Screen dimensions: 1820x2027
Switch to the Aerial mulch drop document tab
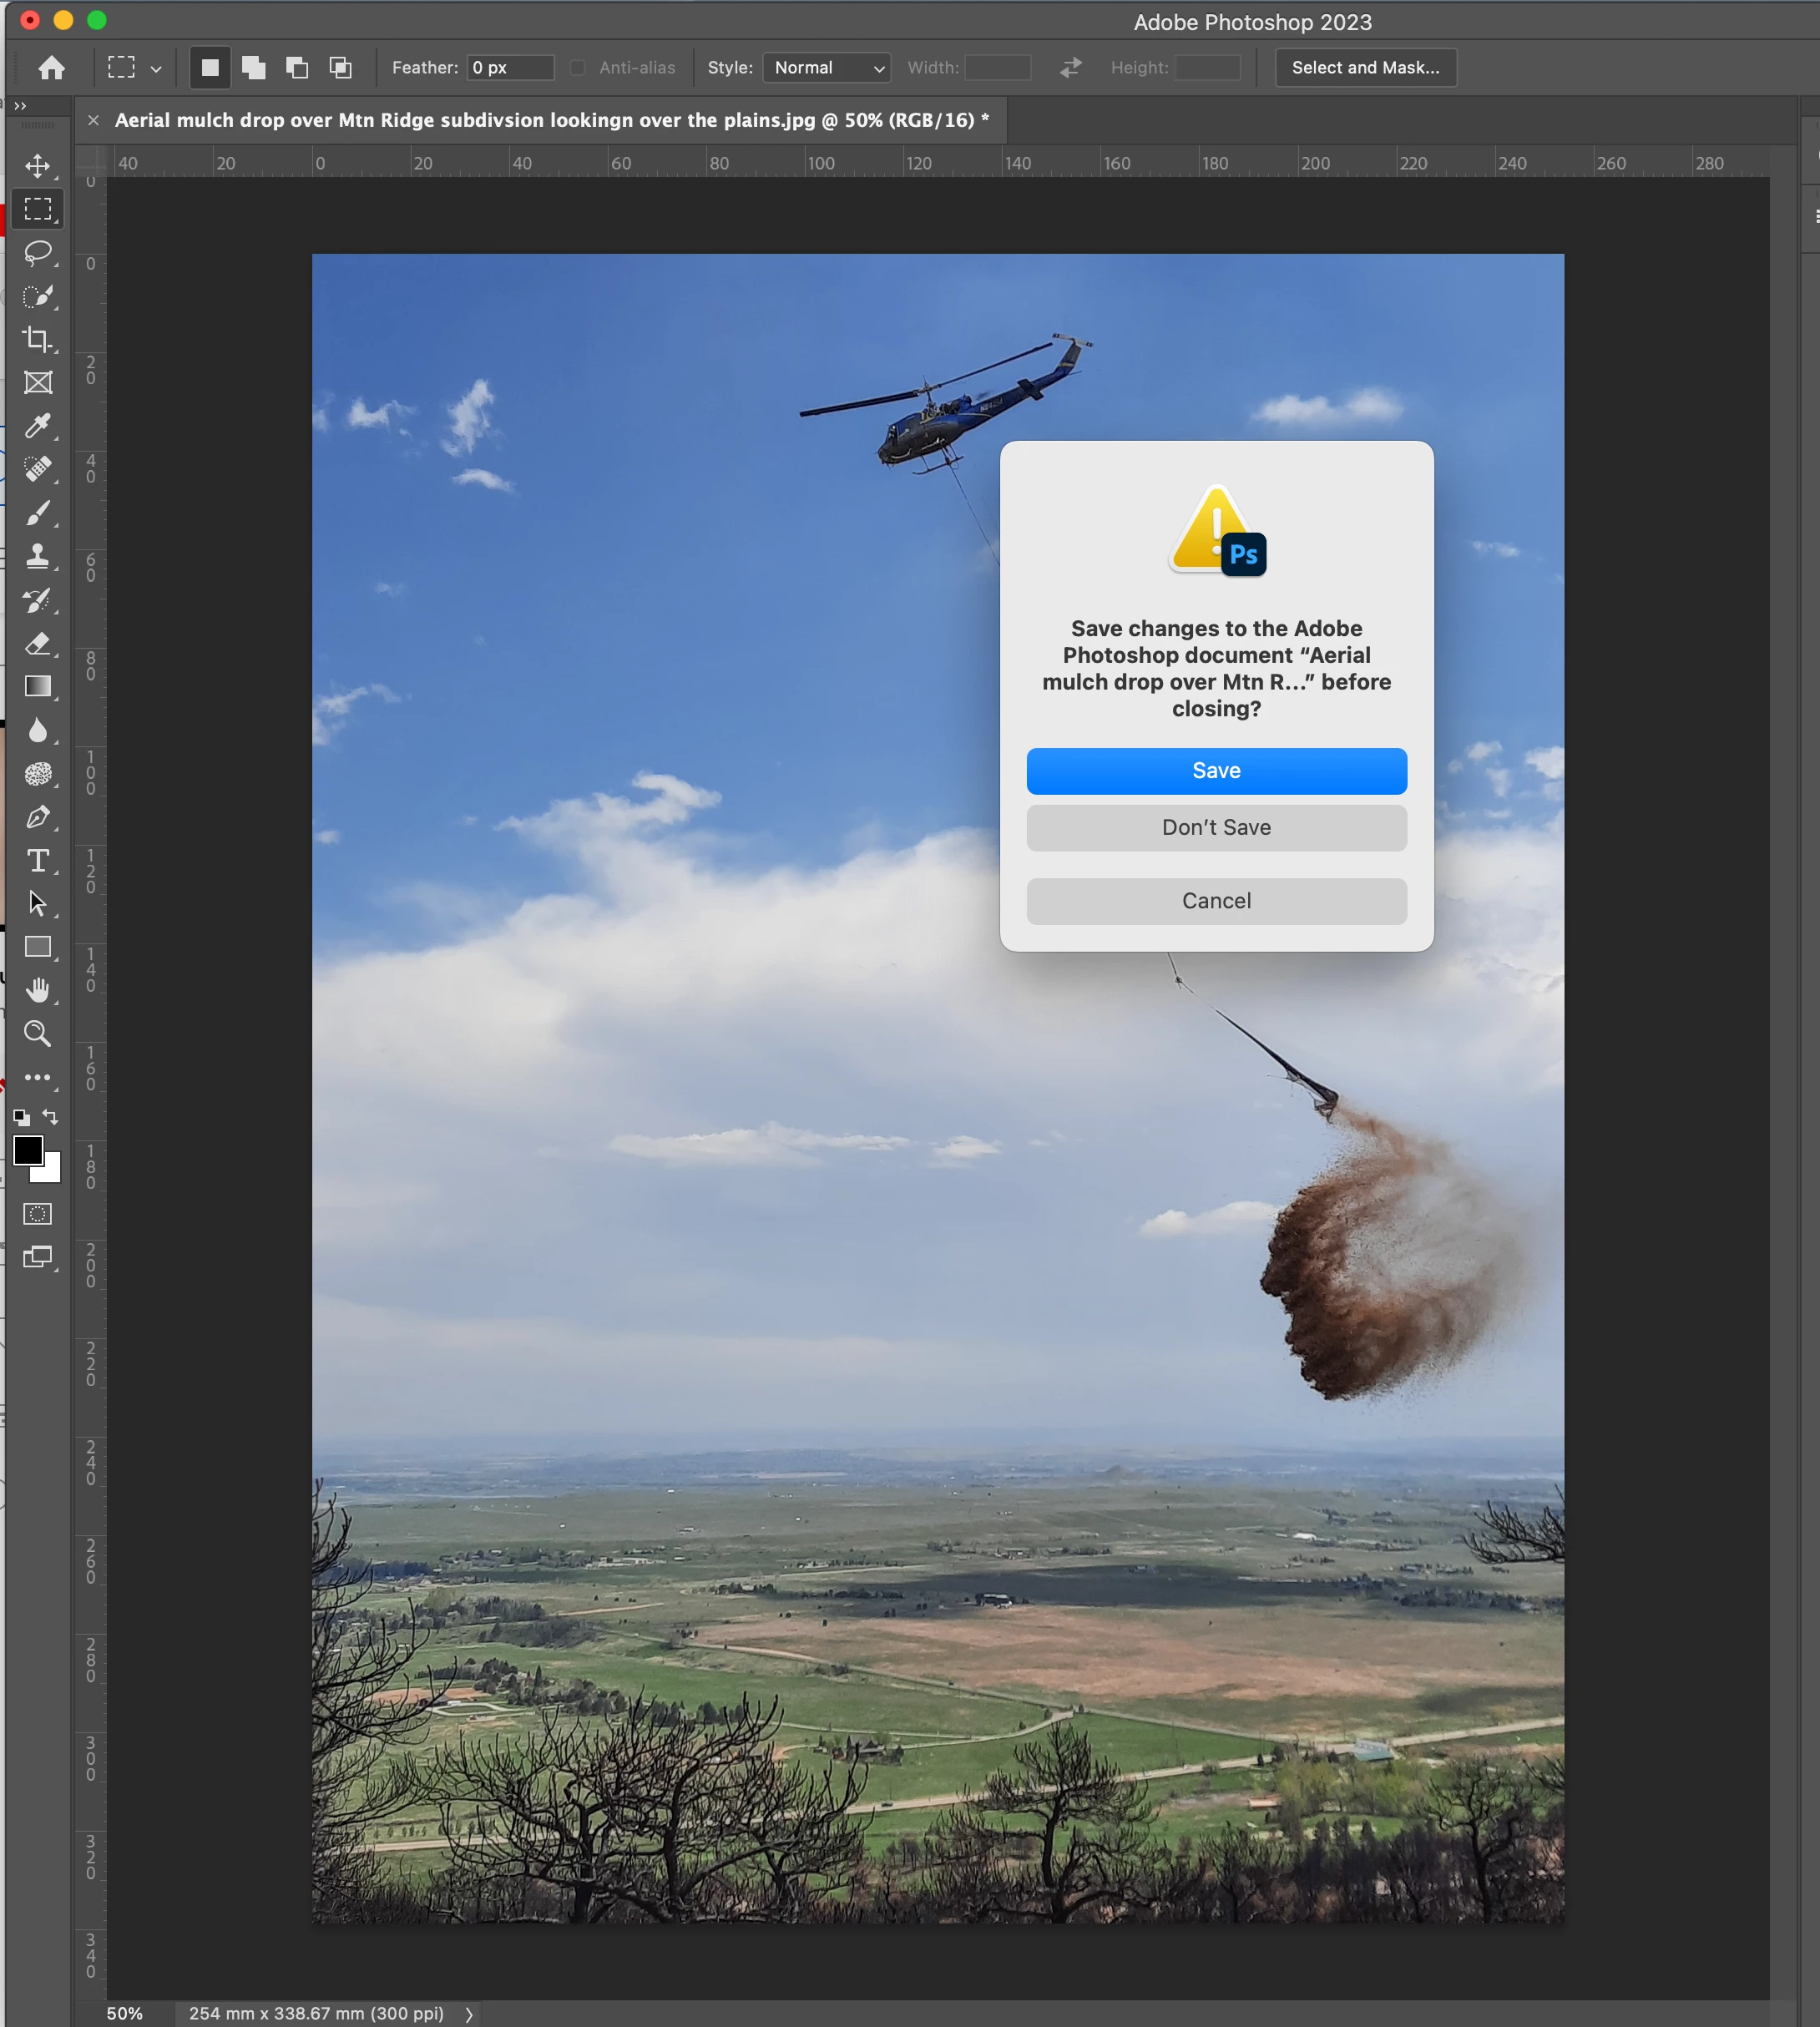pos(551,120)
